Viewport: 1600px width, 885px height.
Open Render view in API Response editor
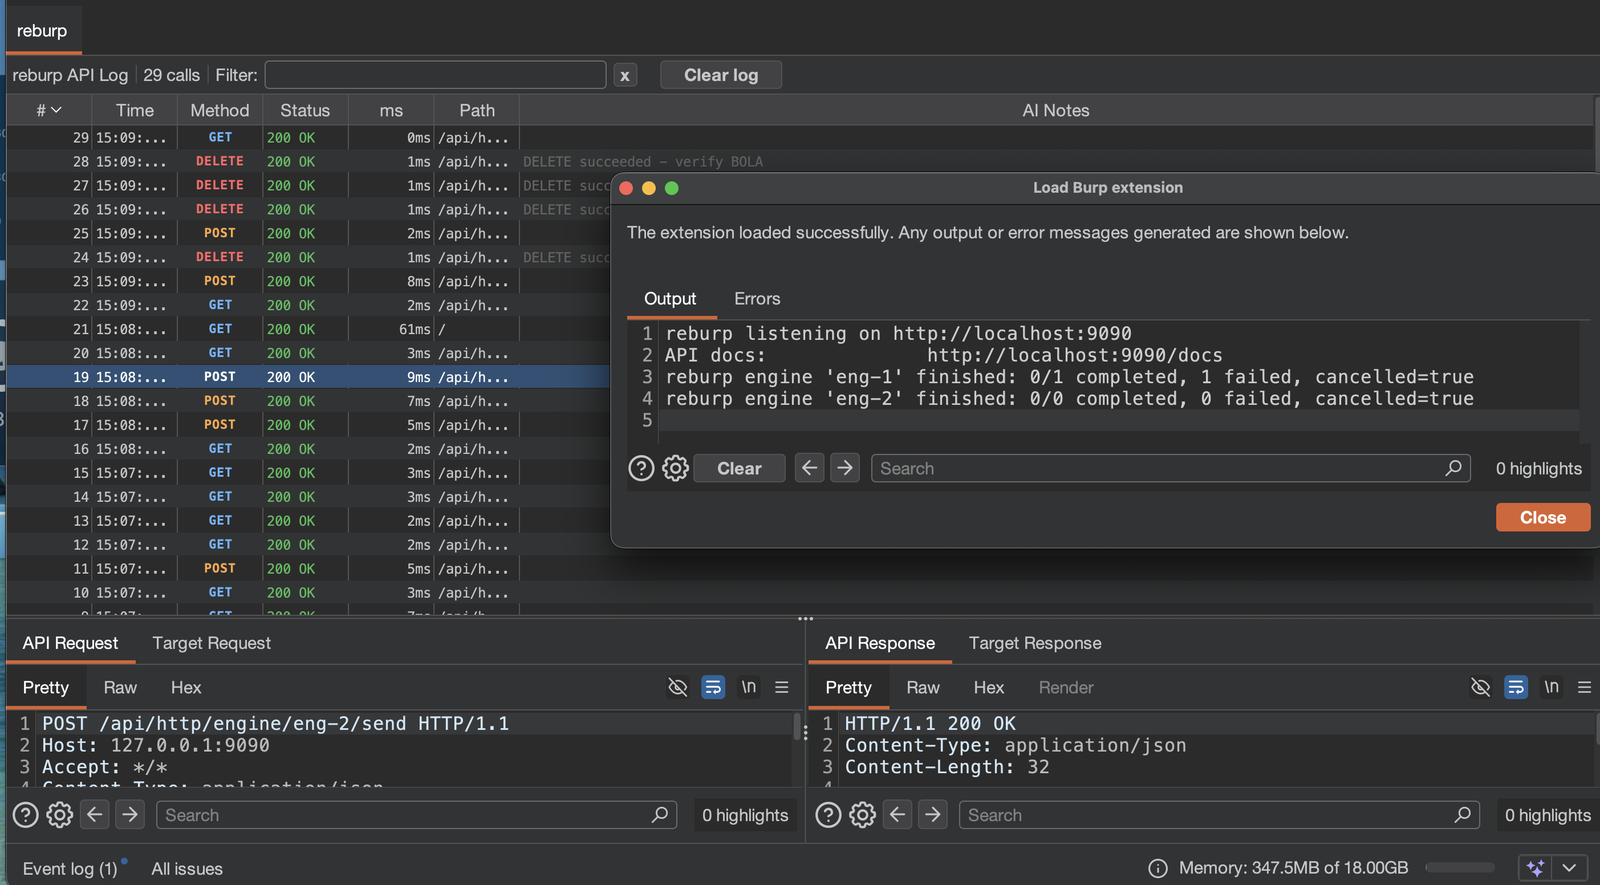pyautogui.click(x=1066, y=687)
